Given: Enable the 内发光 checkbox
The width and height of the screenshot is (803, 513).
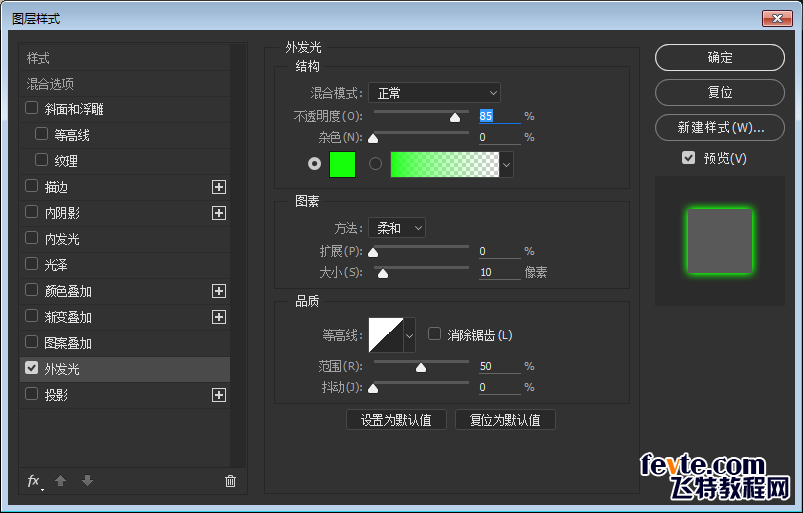Looking at the screenshot, I should point(32,238).
